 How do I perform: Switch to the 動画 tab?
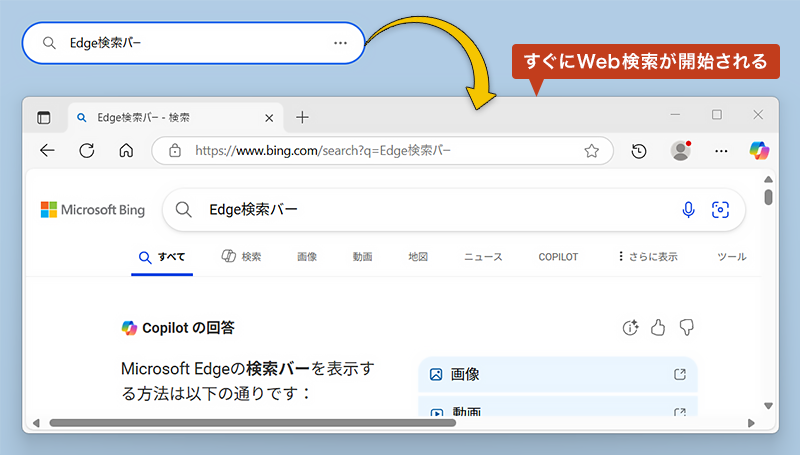(x=362, y=257)
